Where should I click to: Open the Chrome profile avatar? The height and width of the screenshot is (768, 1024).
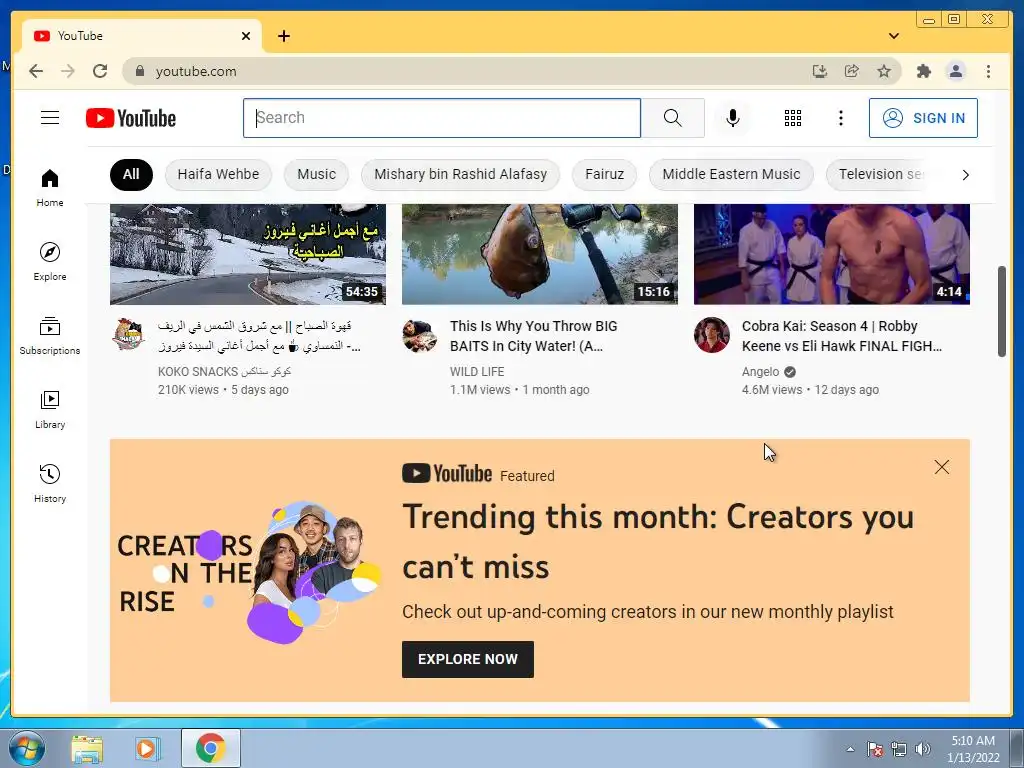pos(955,71)
